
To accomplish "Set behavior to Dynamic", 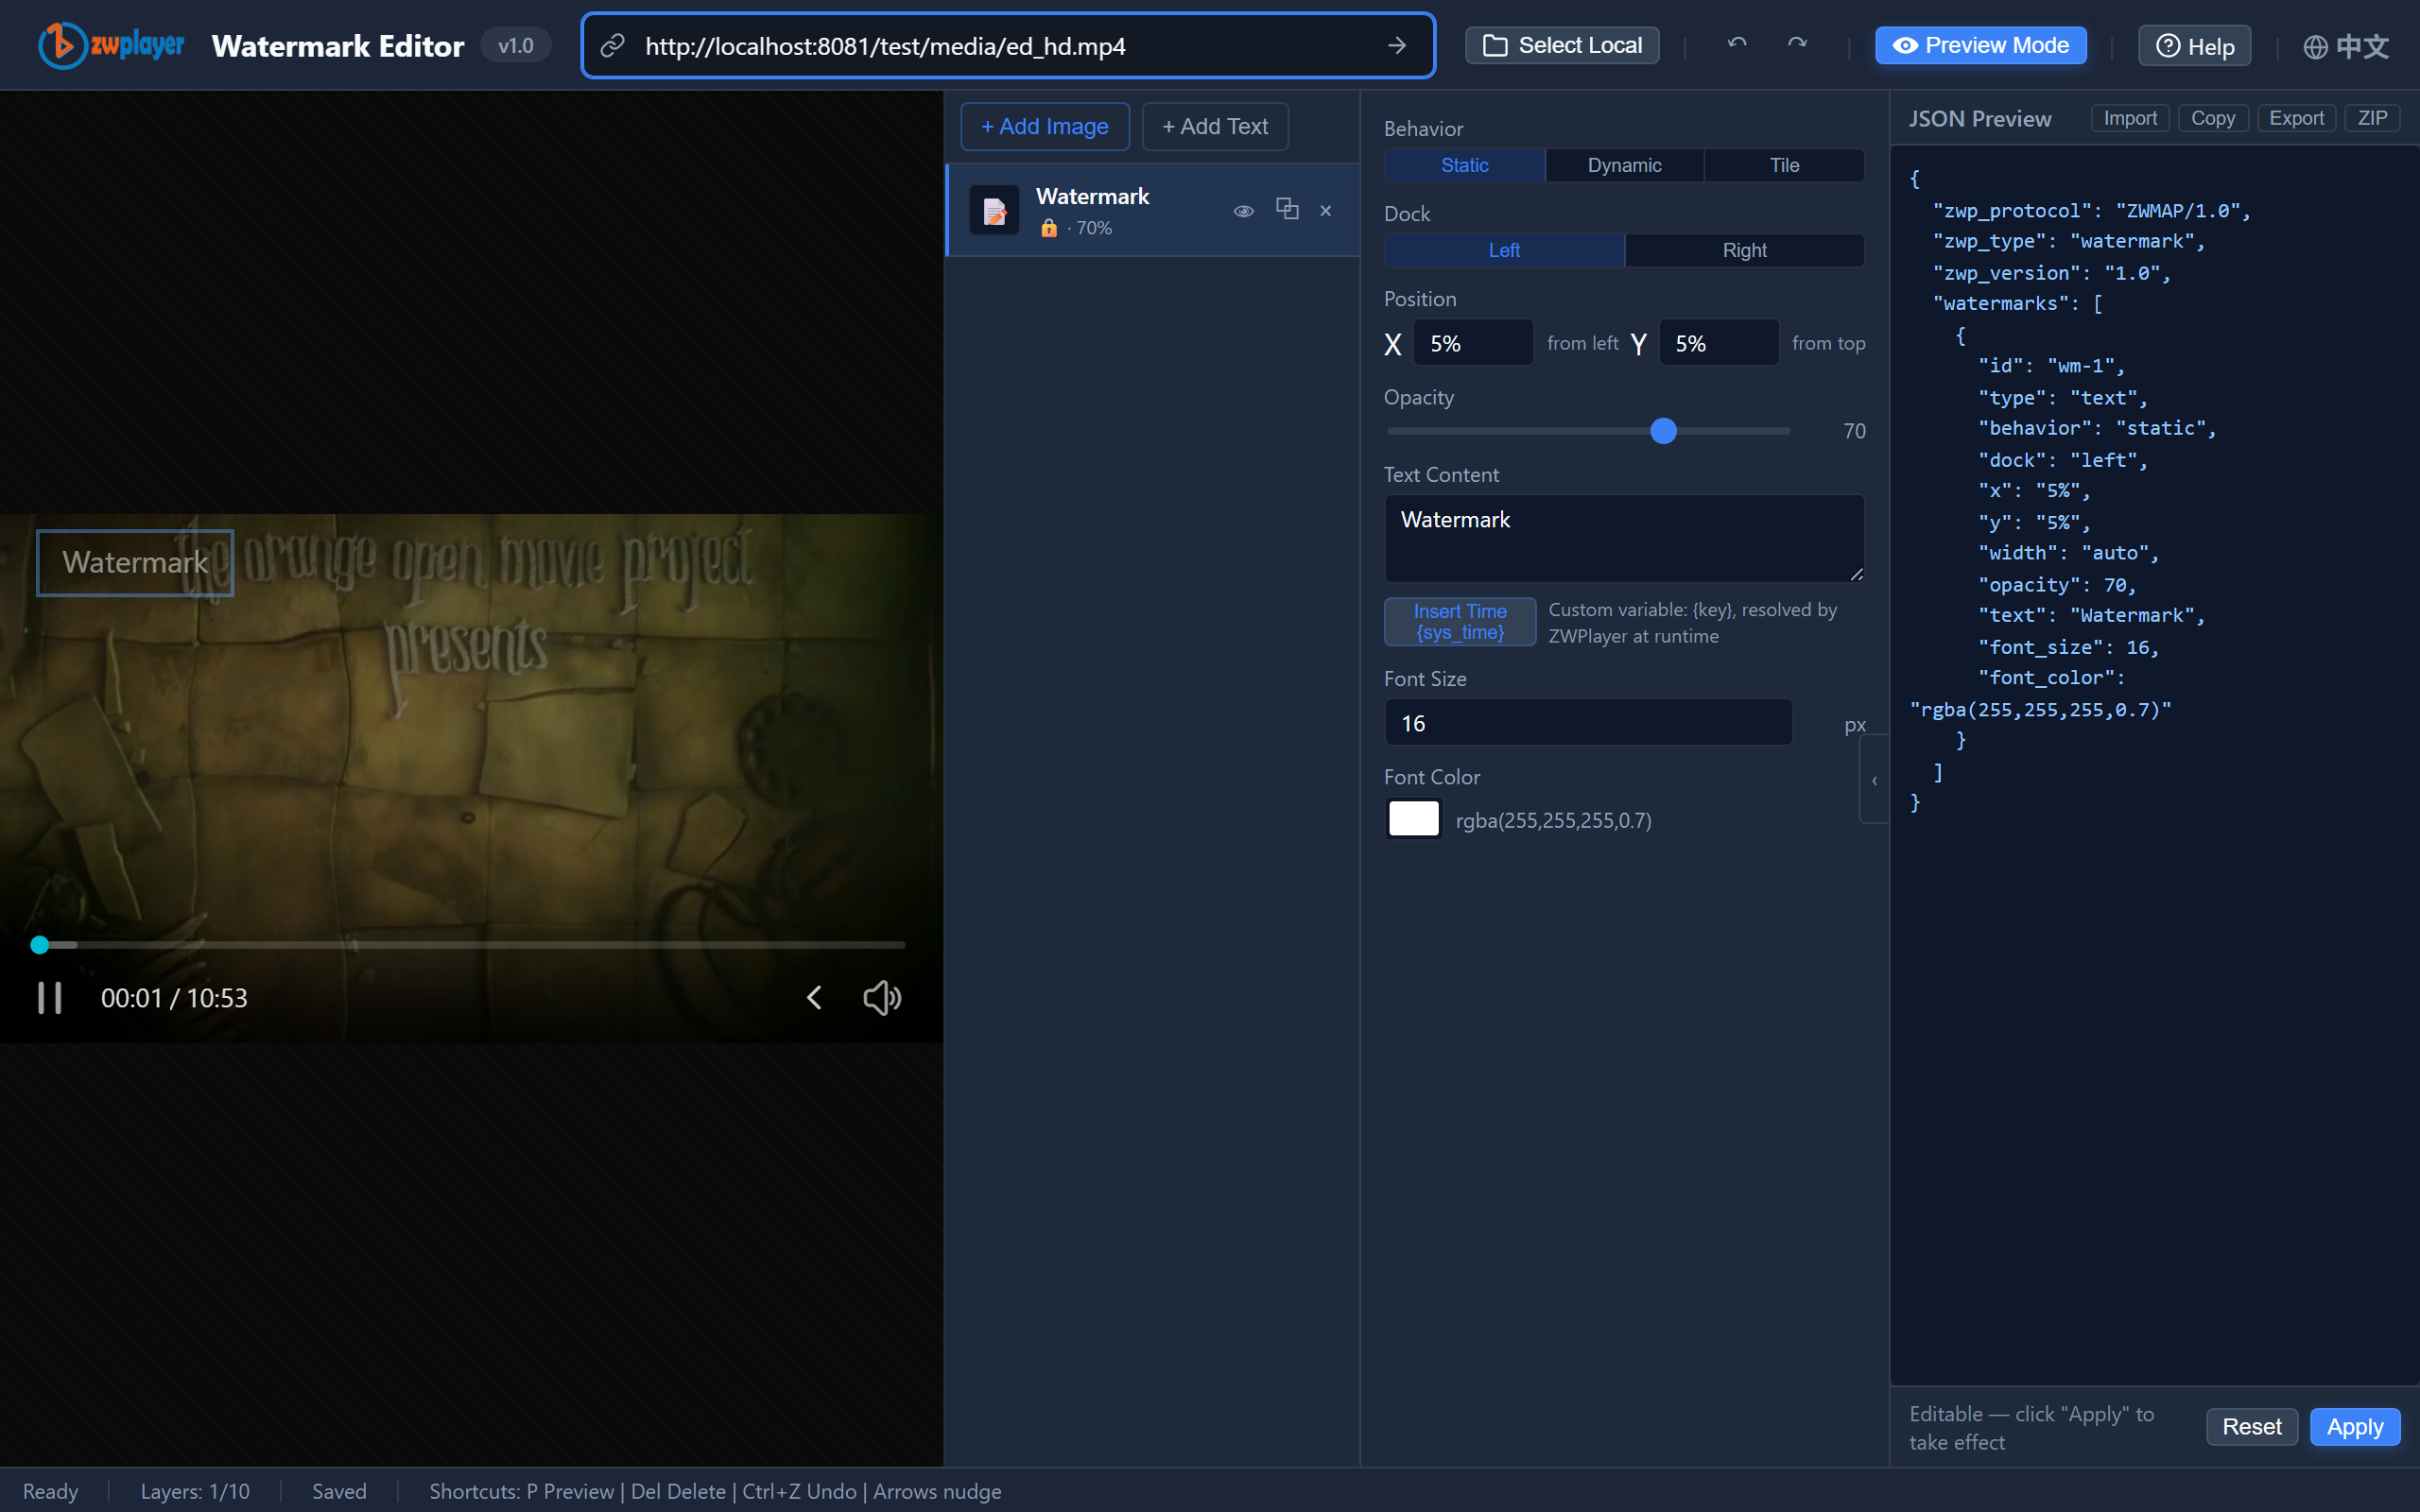I will point(1624,165).
